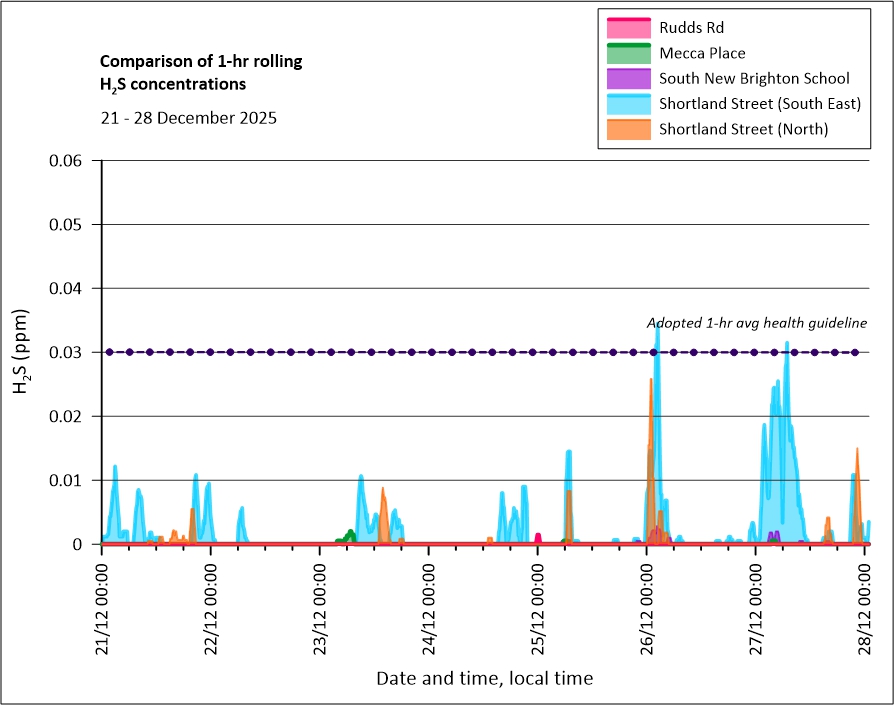Select the 26/12 00:00 x-axis date label
The width and height of the screenshot is (894, 705).
pyautogui.click(x=647, y=603)
